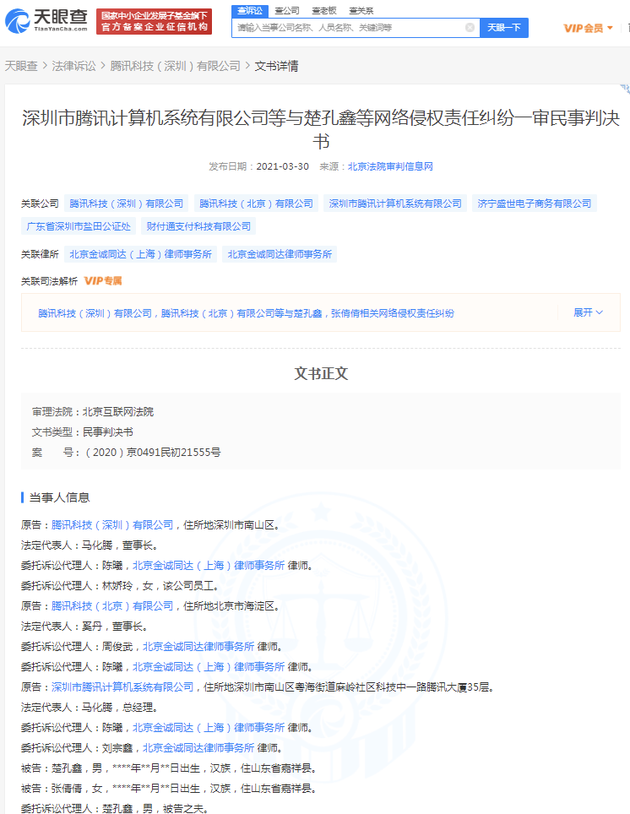630x814 pixels.
Task: Open 法律诉讼 breadcrumb link
Action: 74,66
